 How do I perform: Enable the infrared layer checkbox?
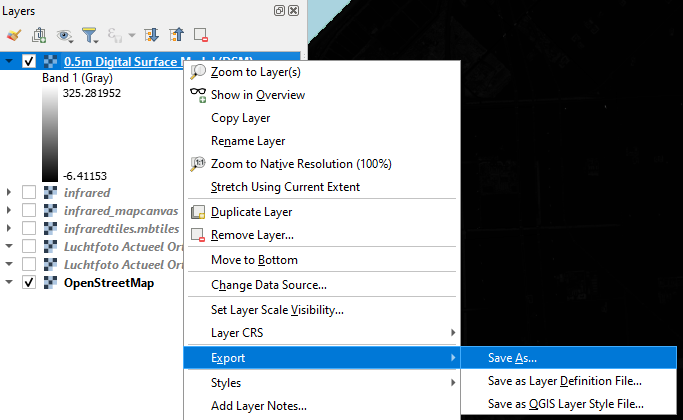click(29, 192)
